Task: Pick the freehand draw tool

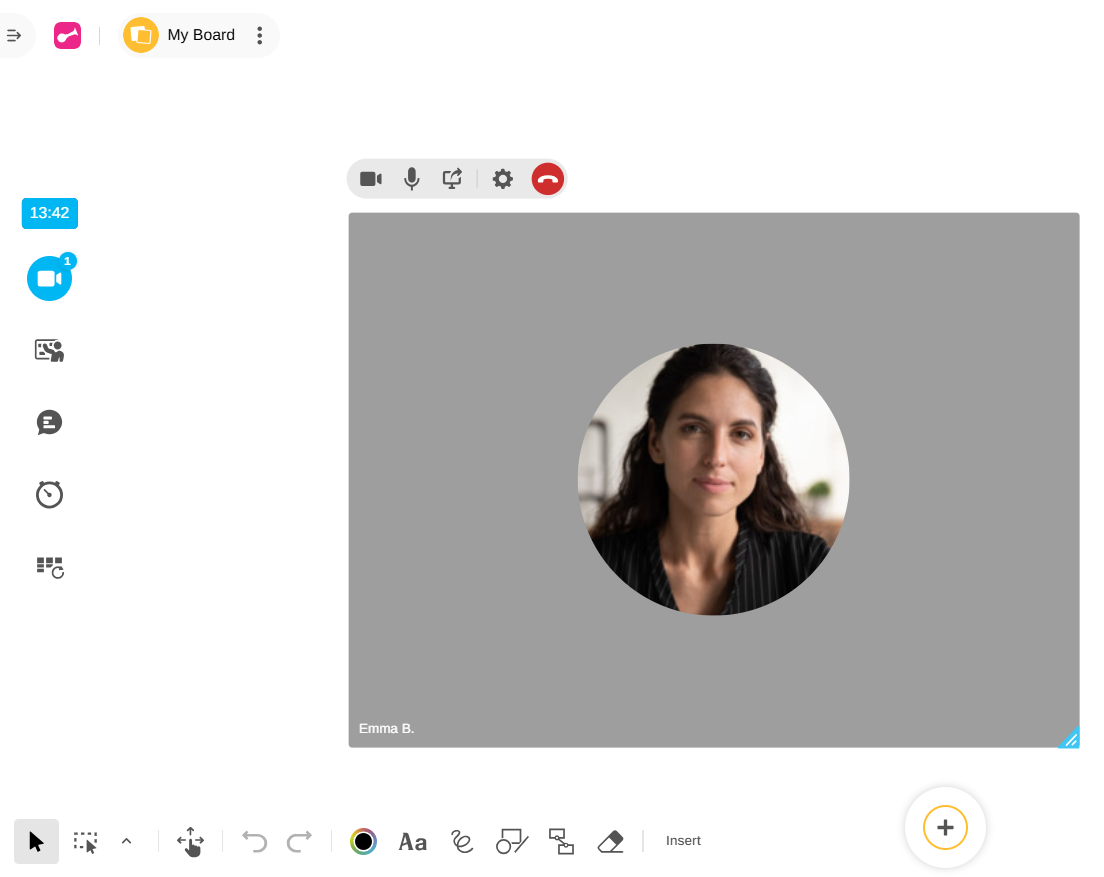Action: [461, 841]
